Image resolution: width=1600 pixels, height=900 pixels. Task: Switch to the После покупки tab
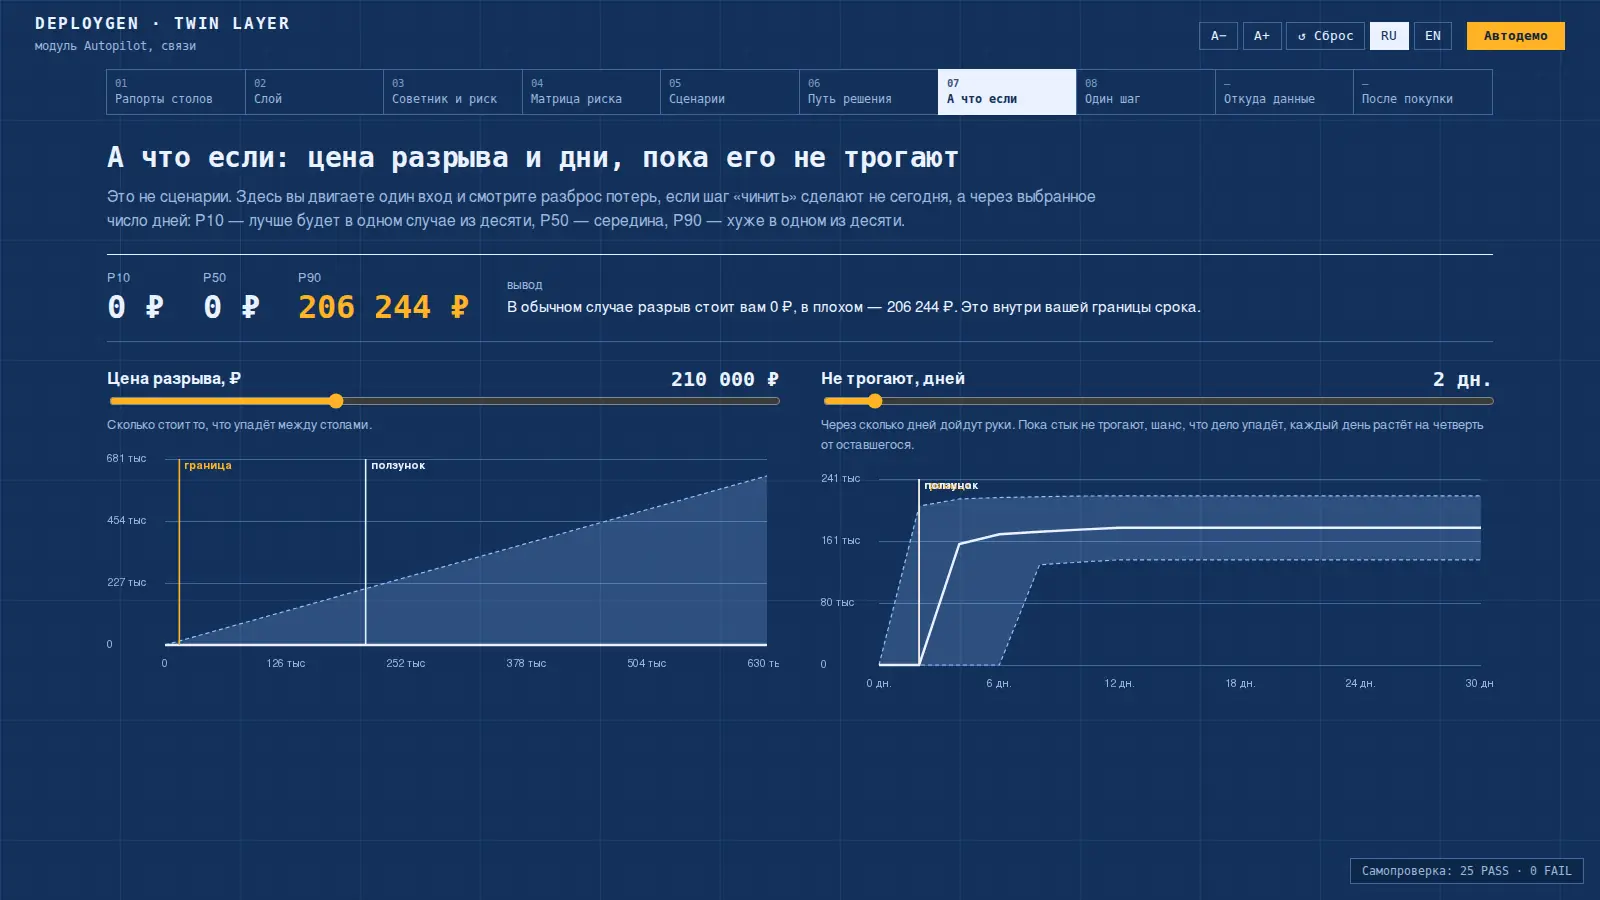point(1423,92)
